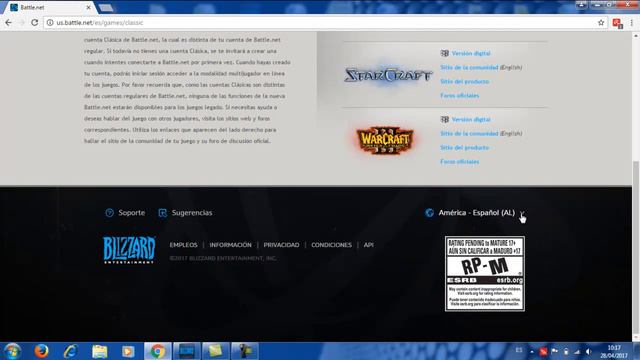640x360 pixels.
Task: Open the CONDICIONES footer link
Action: click(331, 245)
